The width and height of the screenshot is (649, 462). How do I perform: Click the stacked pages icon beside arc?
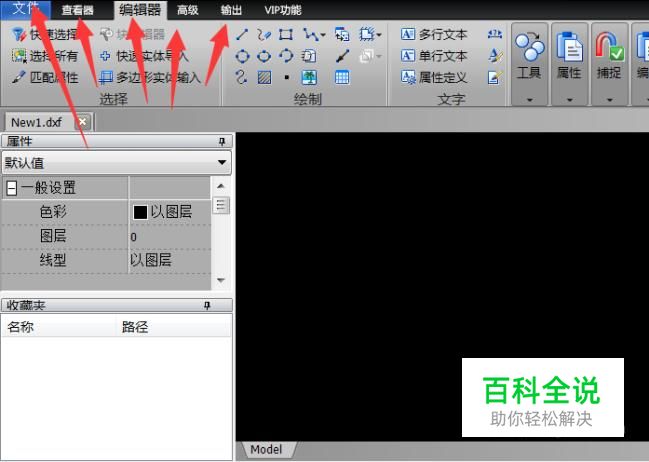pyautogui.click(x=309, y=56)
